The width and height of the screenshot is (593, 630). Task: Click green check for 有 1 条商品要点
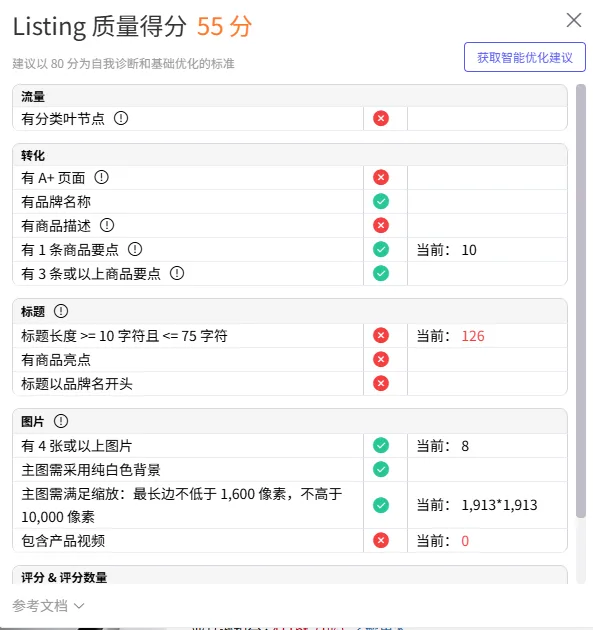381,250
